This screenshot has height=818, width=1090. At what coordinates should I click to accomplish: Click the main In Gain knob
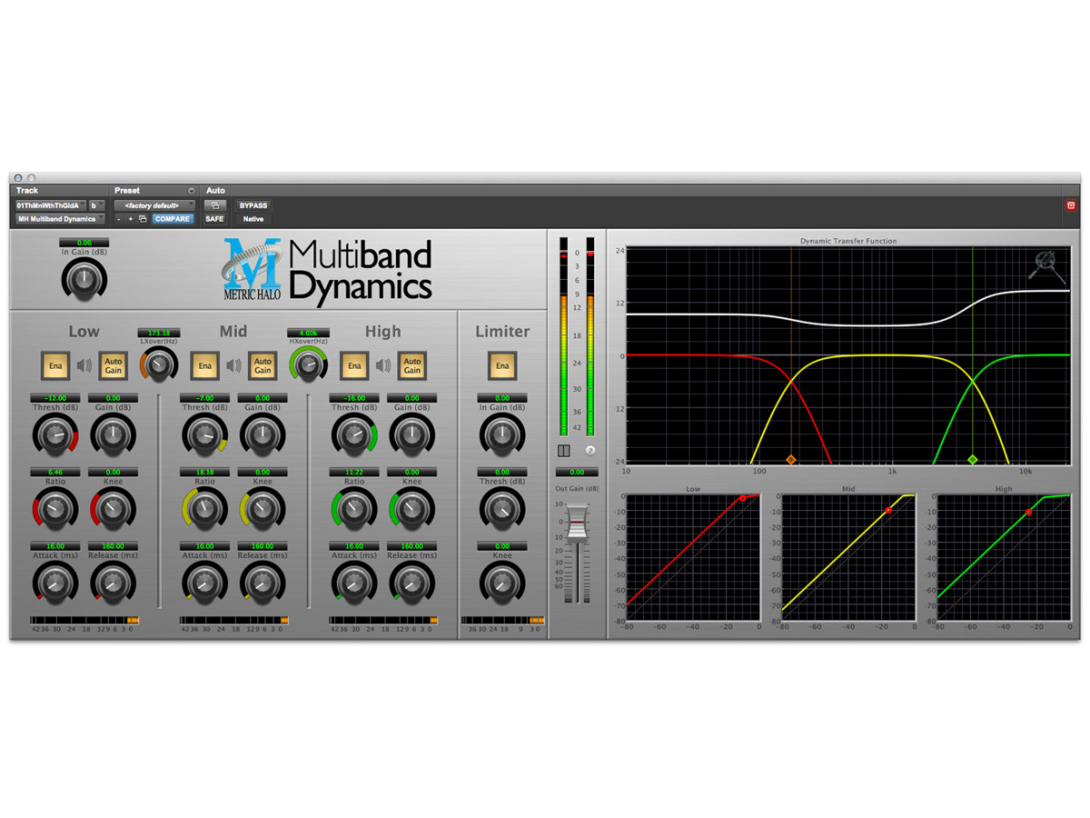(x=84, y=280)
